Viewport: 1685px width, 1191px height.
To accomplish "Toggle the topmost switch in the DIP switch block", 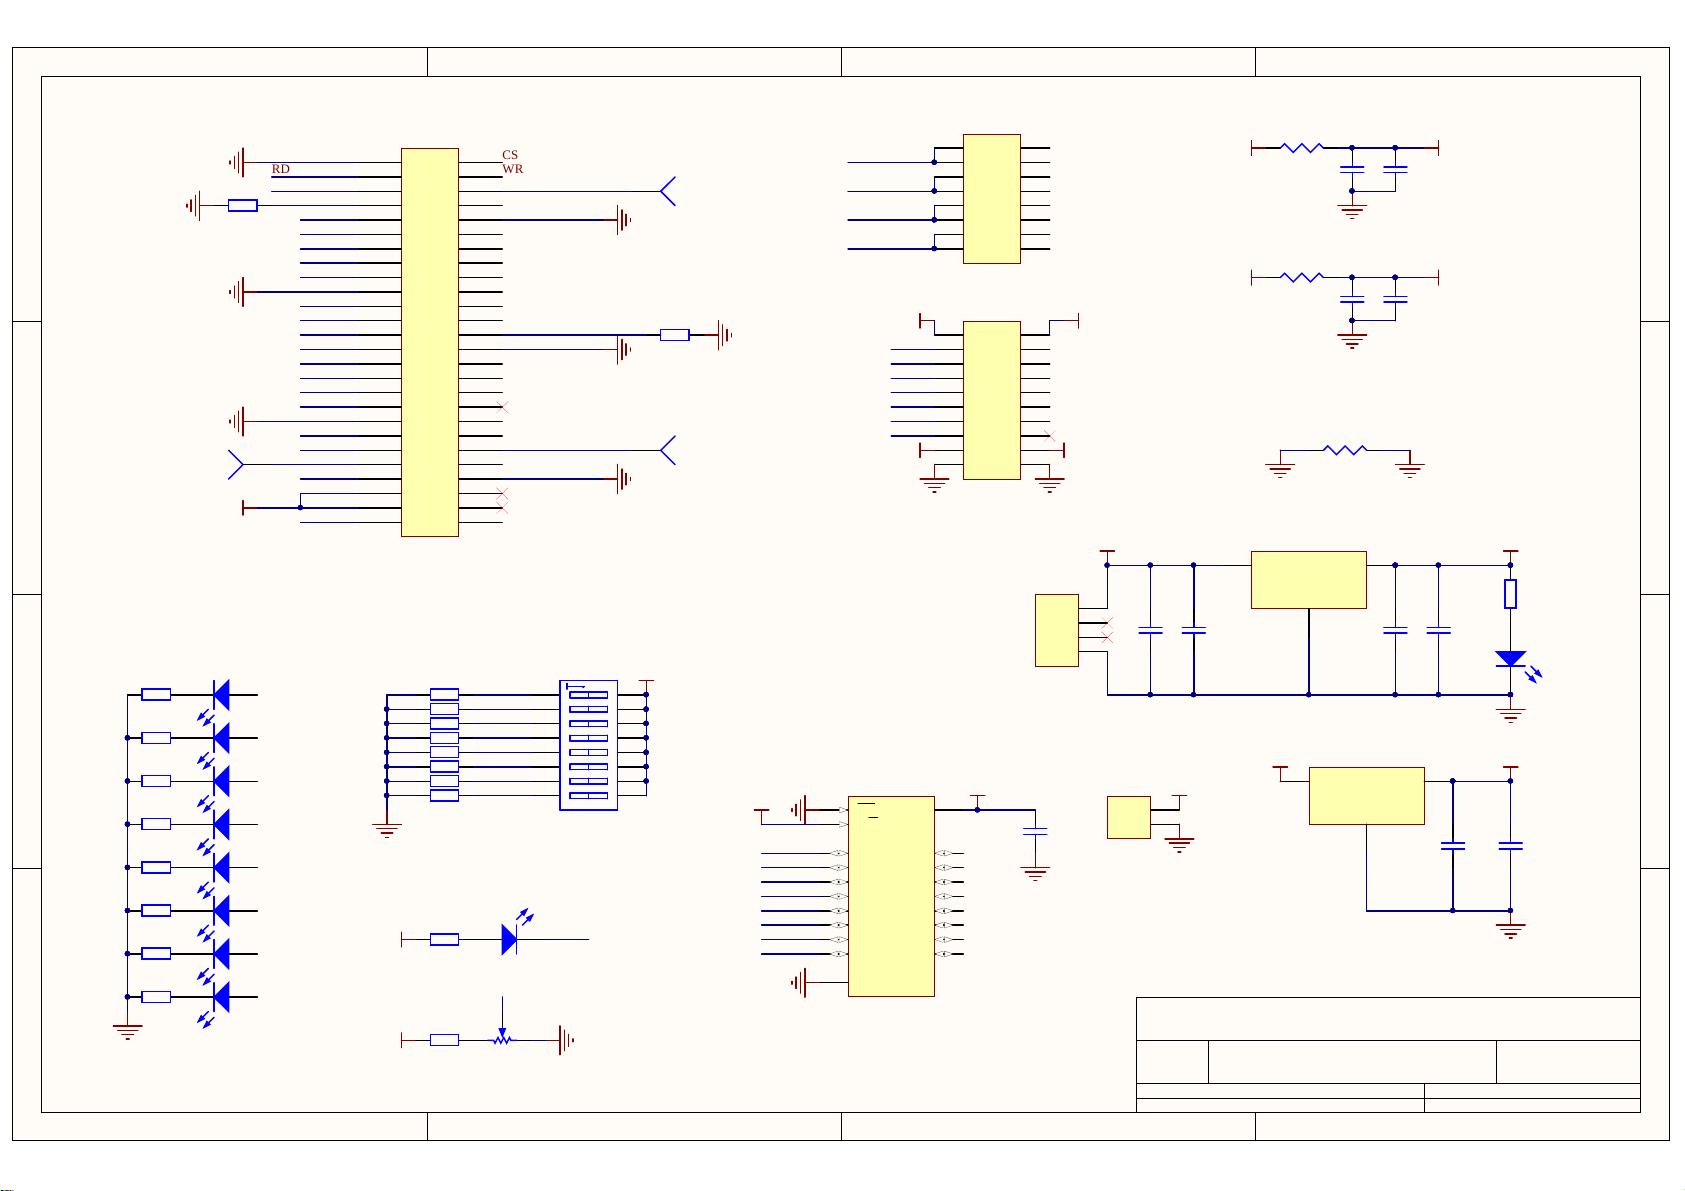I will [588, 695].
